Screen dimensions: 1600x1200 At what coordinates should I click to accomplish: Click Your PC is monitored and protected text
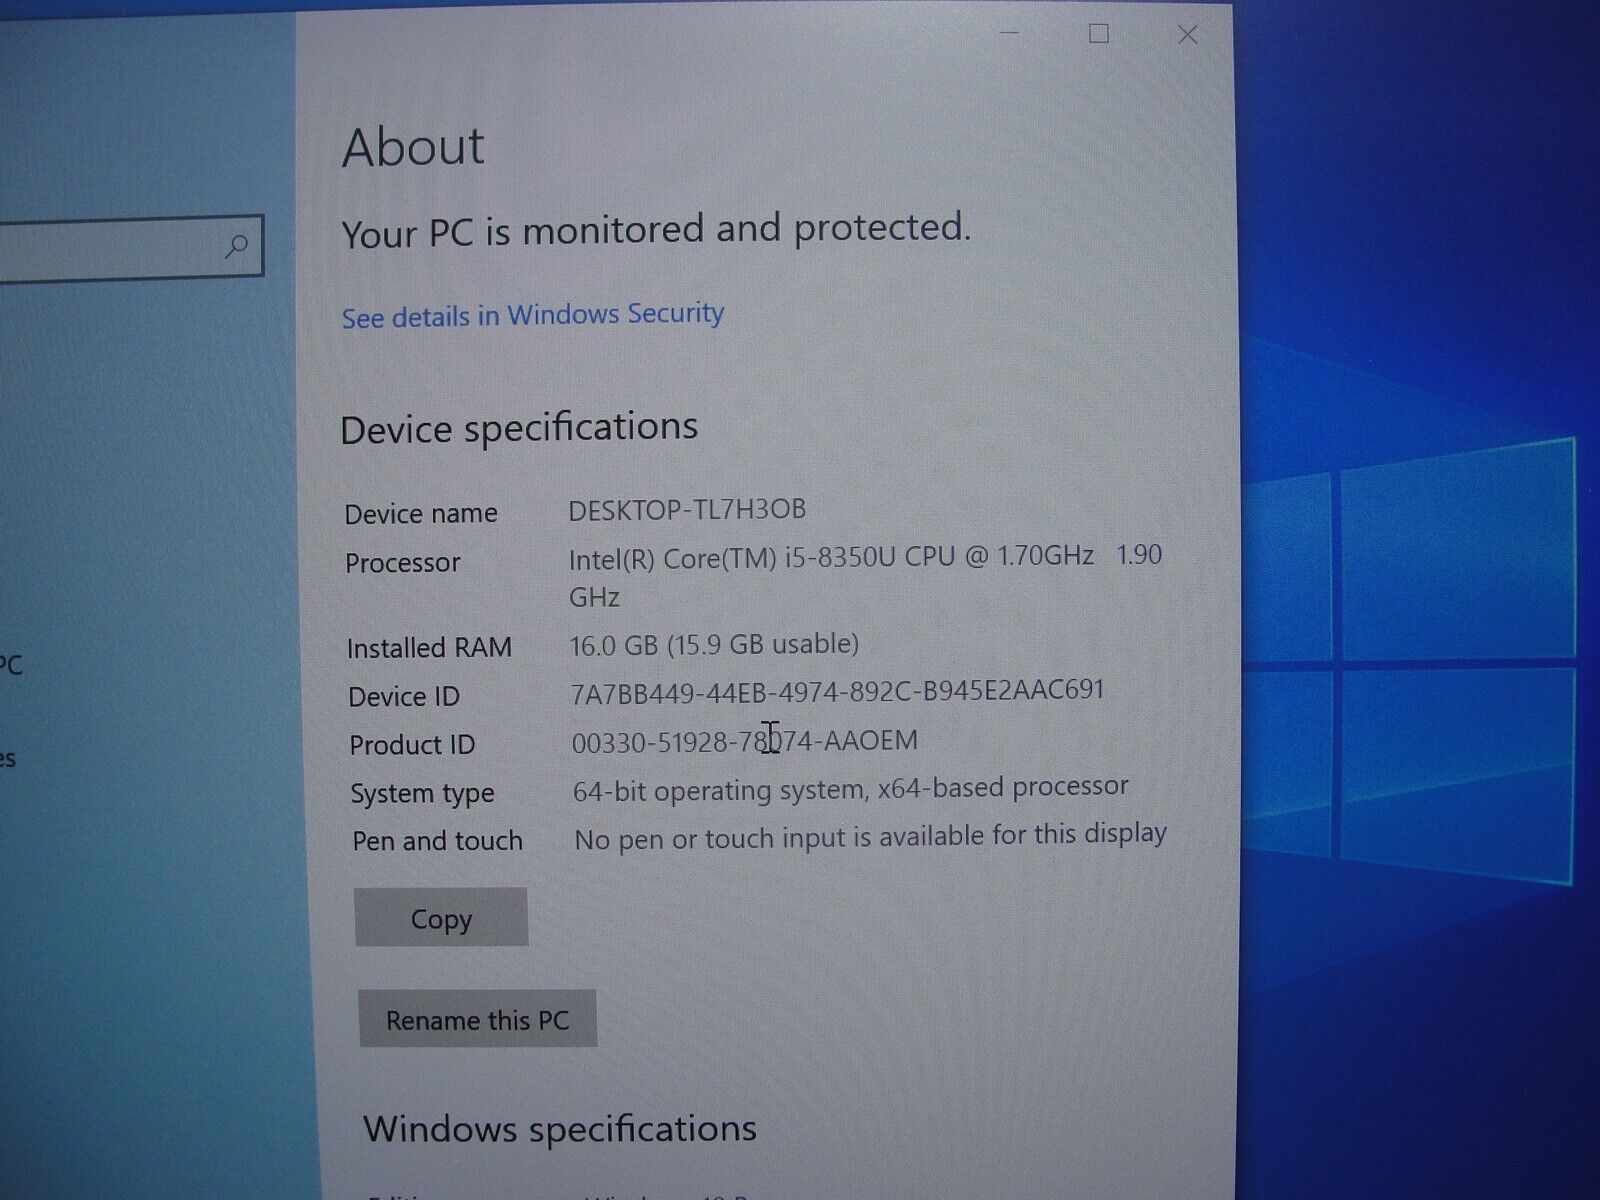pyautogui.click(x=656, y=231)
